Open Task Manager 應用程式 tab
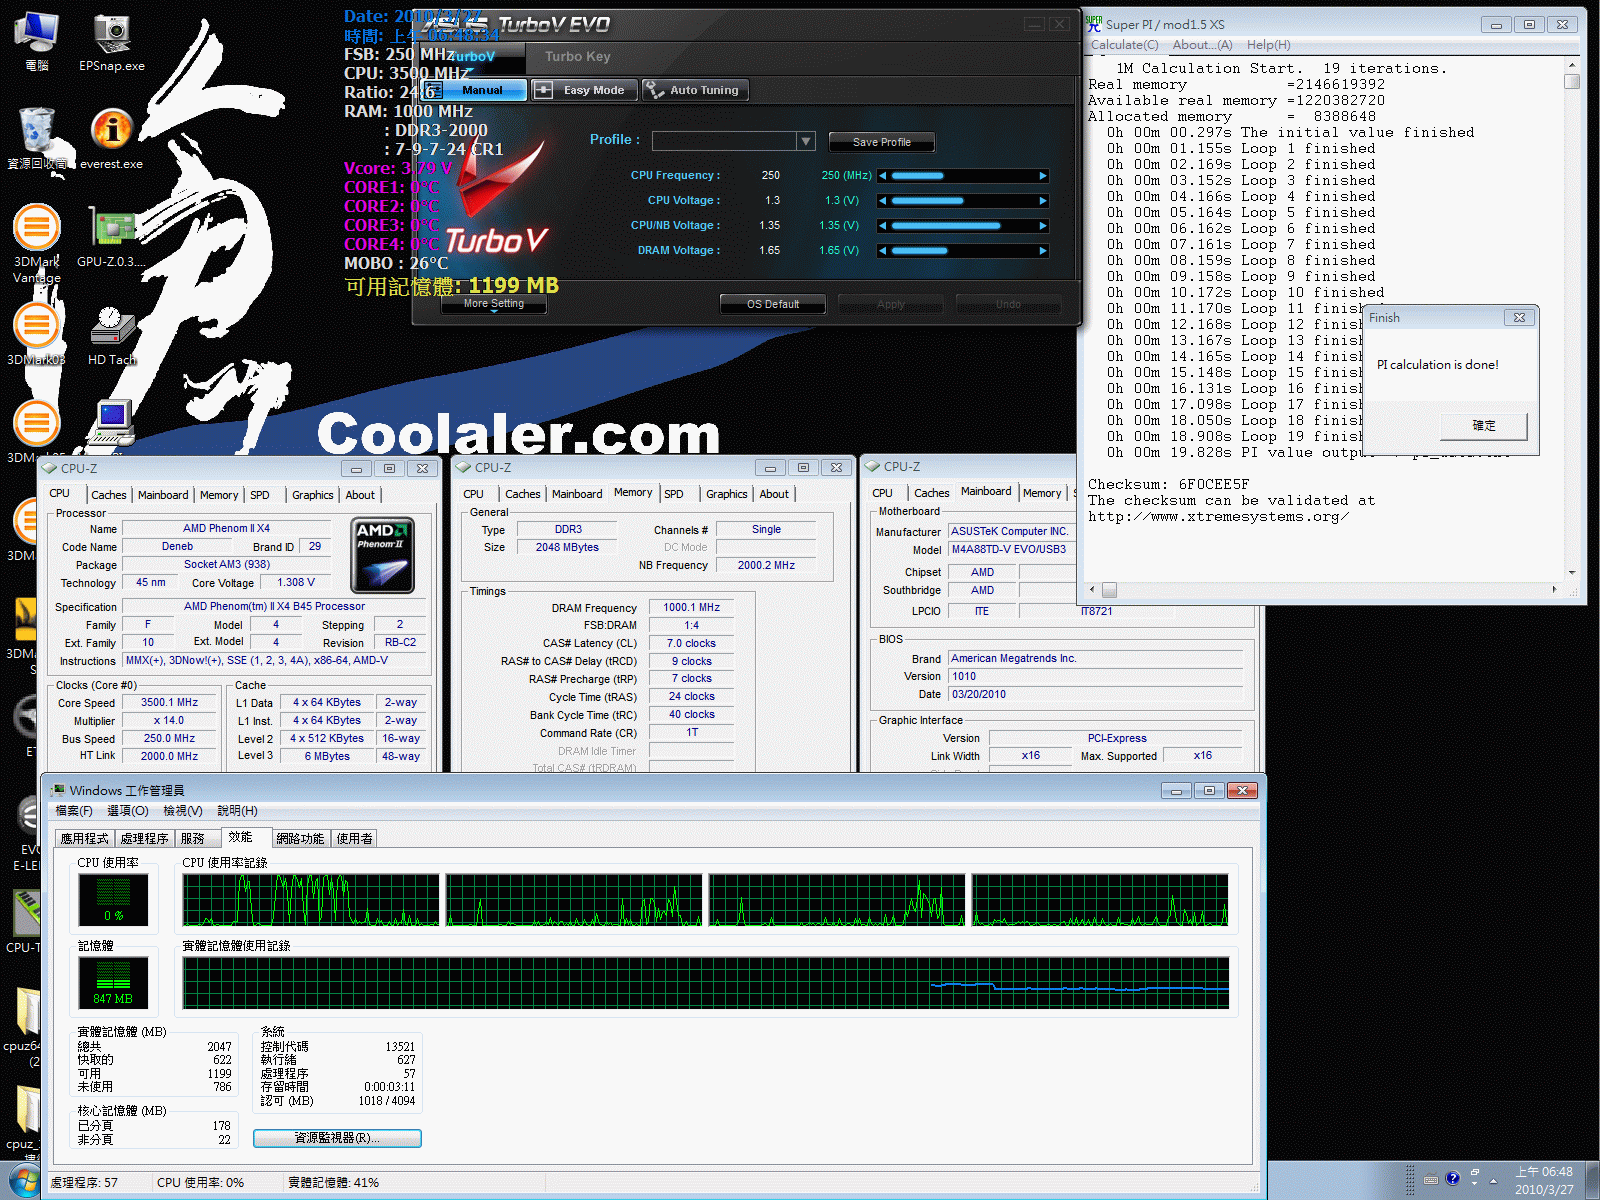This screenshot has width=1600, height=1200. [x=84, y=839]
